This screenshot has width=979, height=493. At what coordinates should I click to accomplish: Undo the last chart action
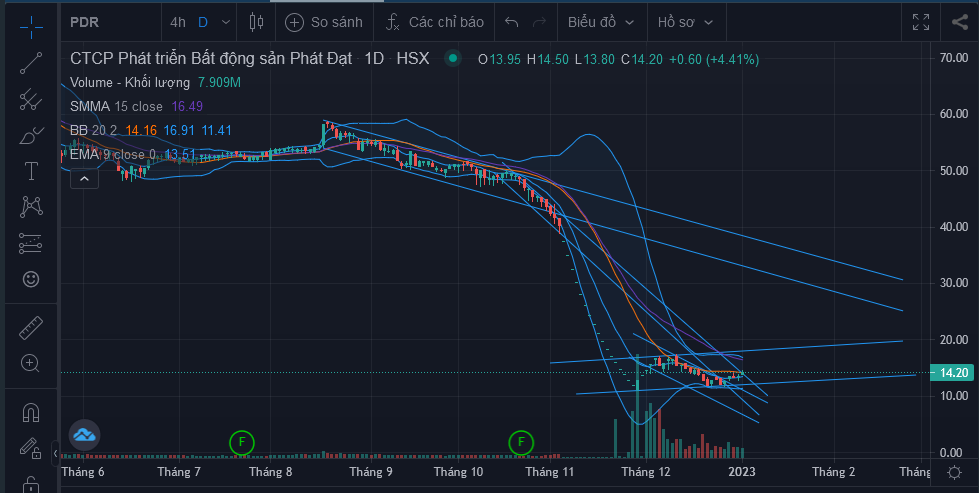pos(511,22)
